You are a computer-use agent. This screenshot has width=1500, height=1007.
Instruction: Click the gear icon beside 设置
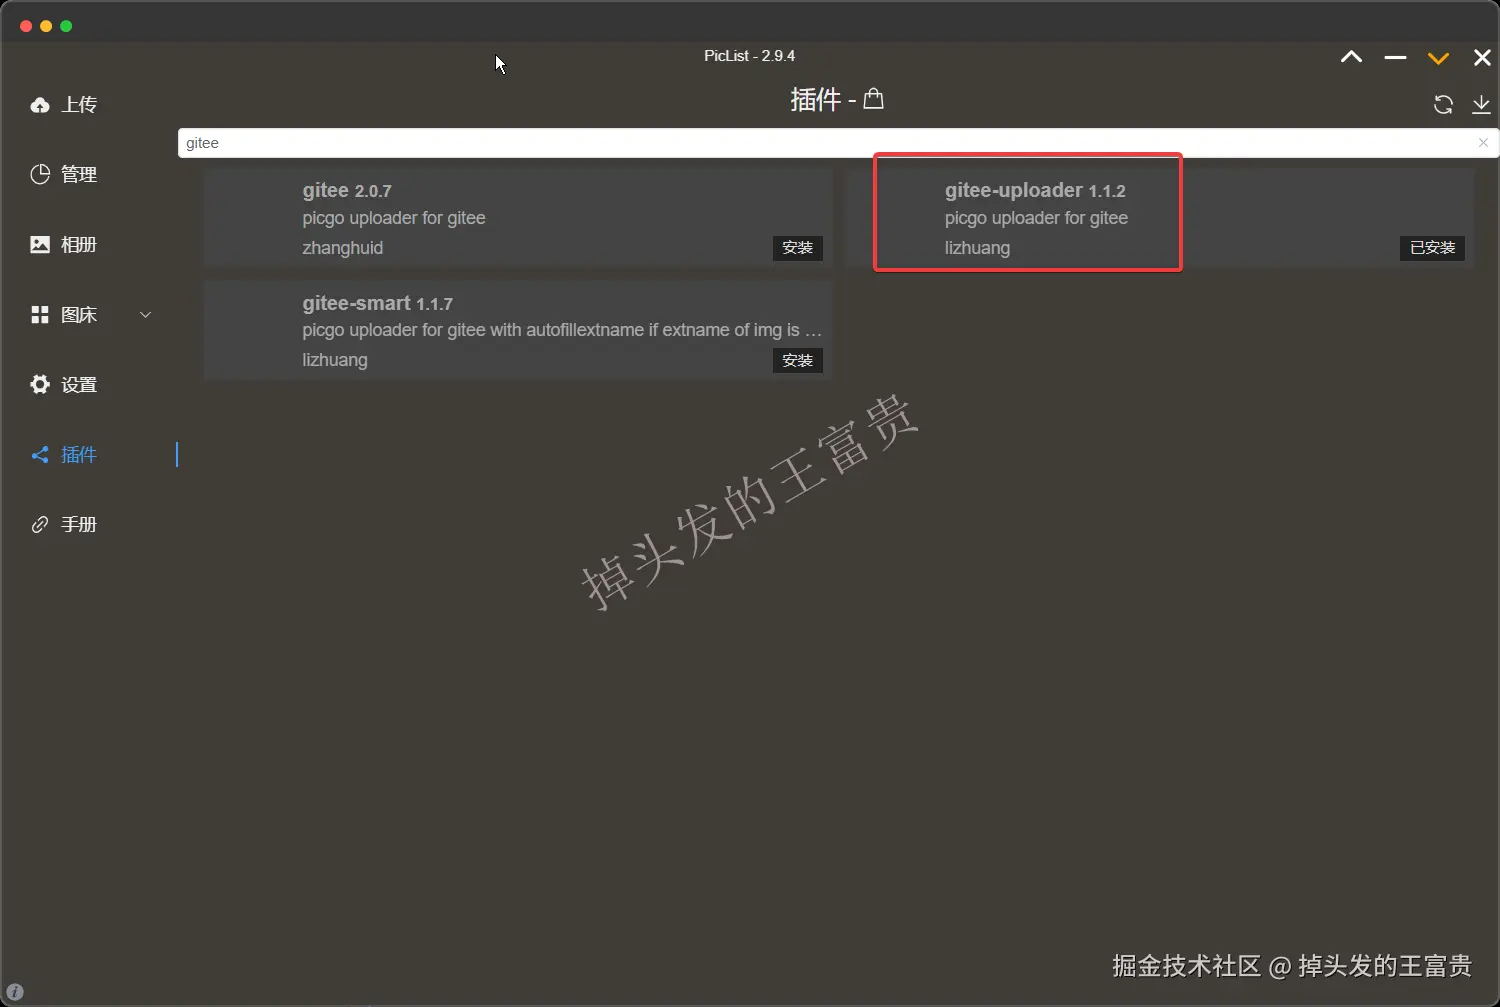click(40, 384)
